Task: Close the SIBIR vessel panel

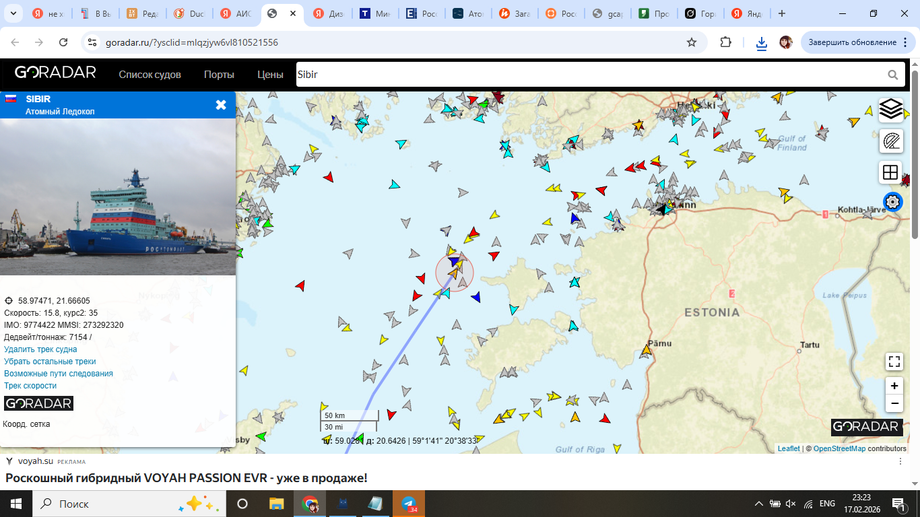Action: click(221, 104)
